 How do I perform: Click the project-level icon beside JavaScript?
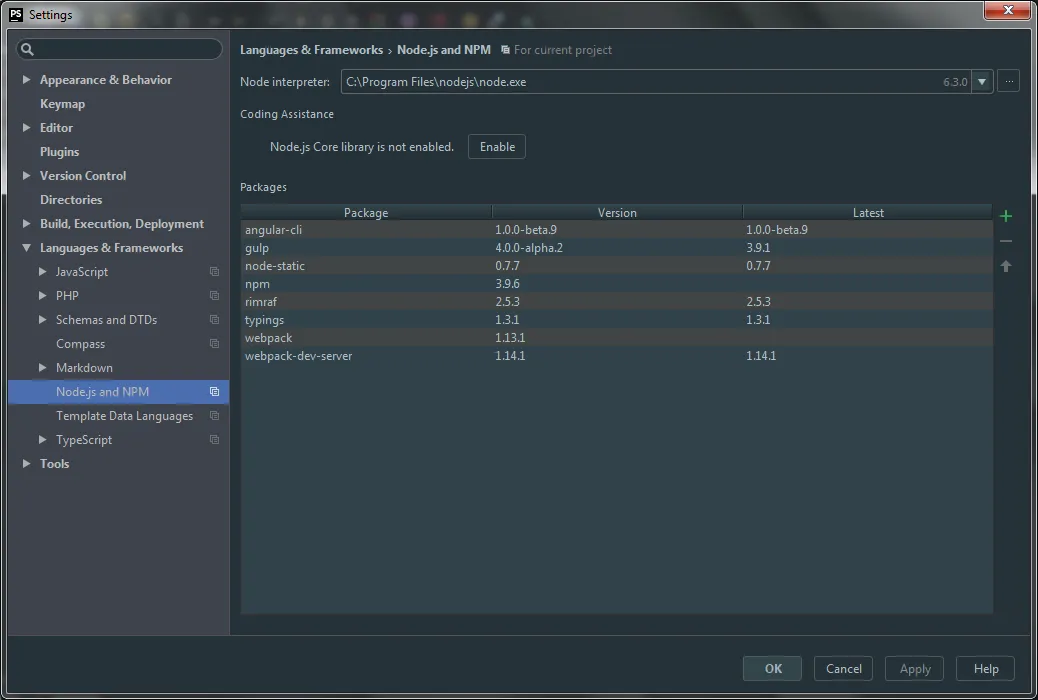click(x=214, y=272)
